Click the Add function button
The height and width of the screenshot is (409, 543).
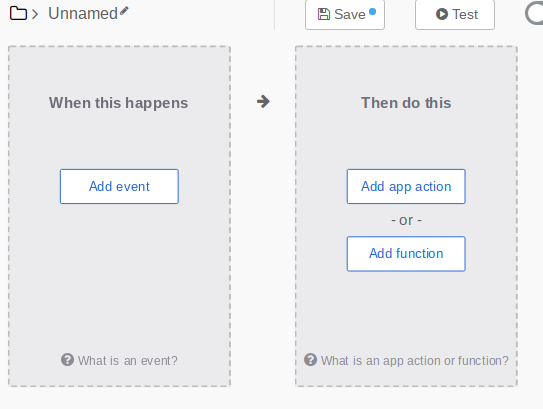pos(406,254)
